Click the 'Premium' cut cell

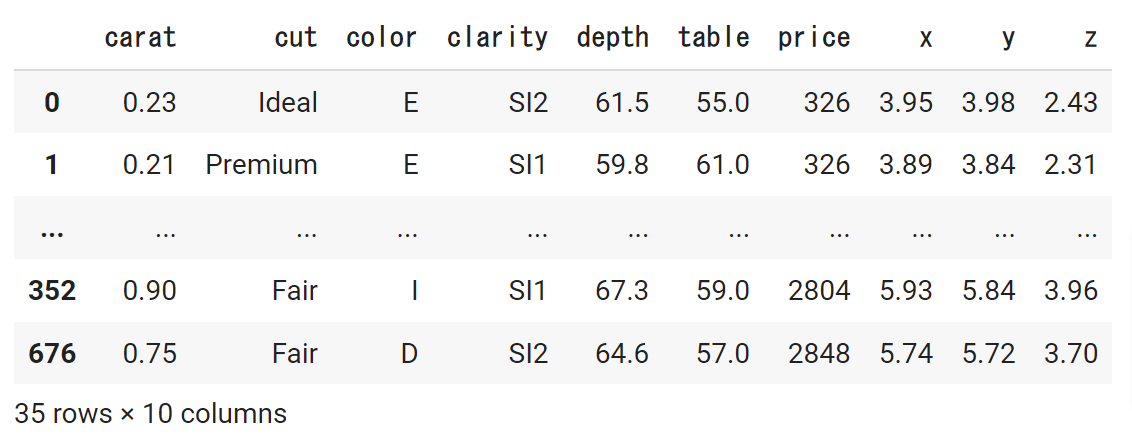tap(261, 165)
